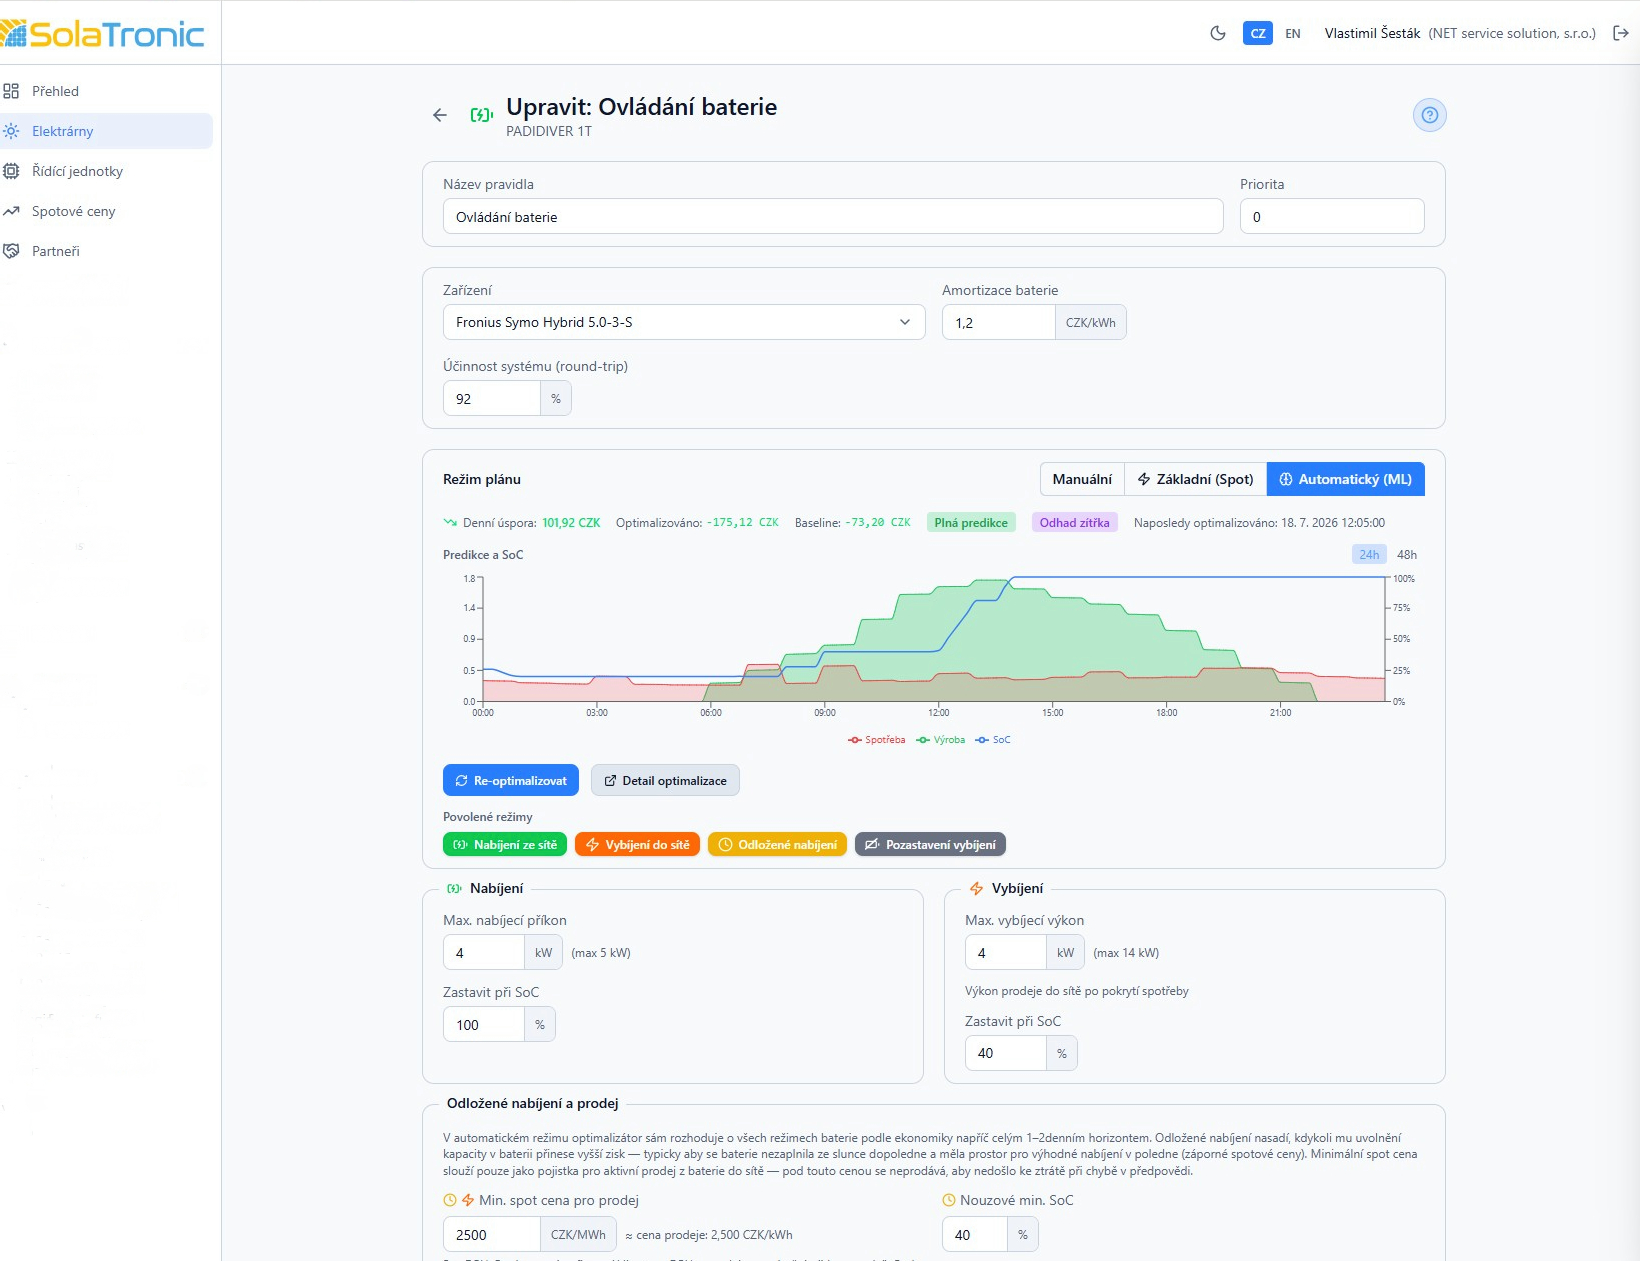This screenshot has width=1640, height=1261.
Task: Click the Re-optimalizovat button
Action: pyautogui.click(x=511, y=780)
